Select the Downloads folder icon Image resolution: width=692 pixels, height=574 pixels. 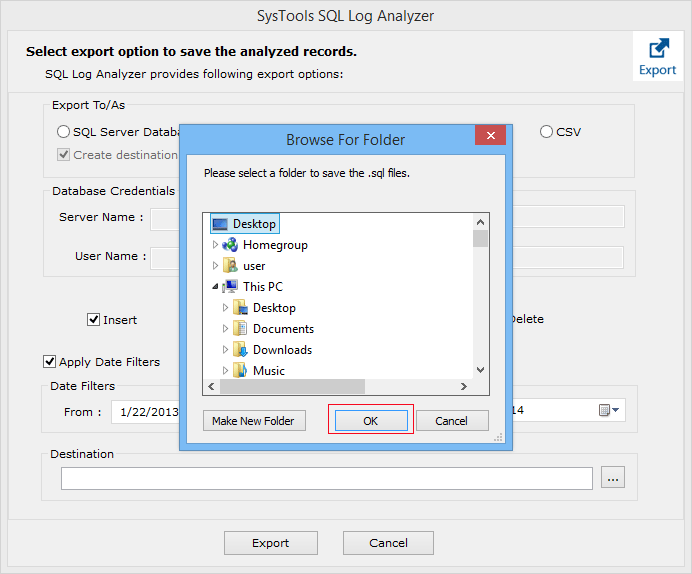tap(240, 350)
